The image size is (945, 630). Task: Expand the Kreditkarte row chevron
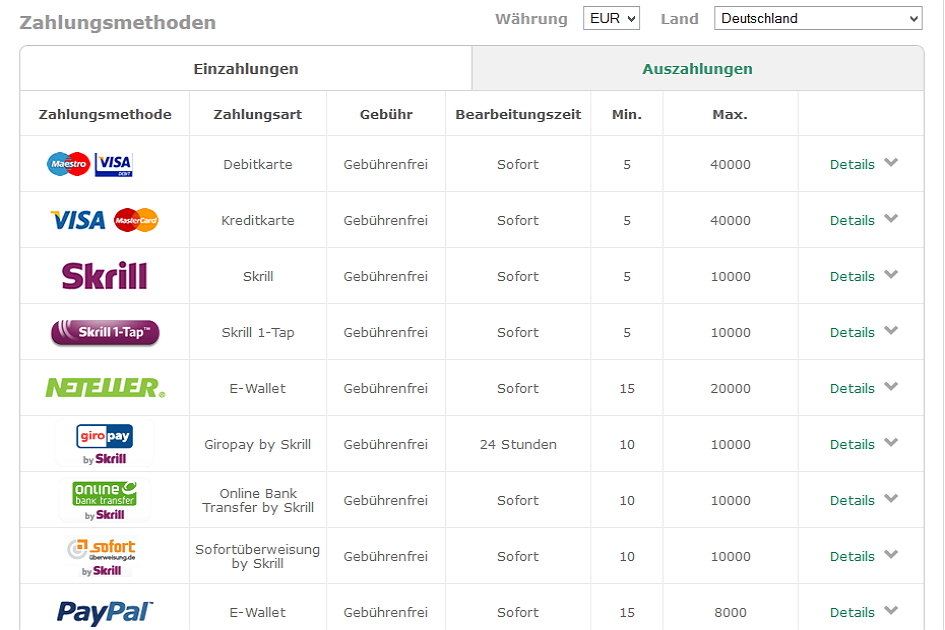(x=891, y=218)
